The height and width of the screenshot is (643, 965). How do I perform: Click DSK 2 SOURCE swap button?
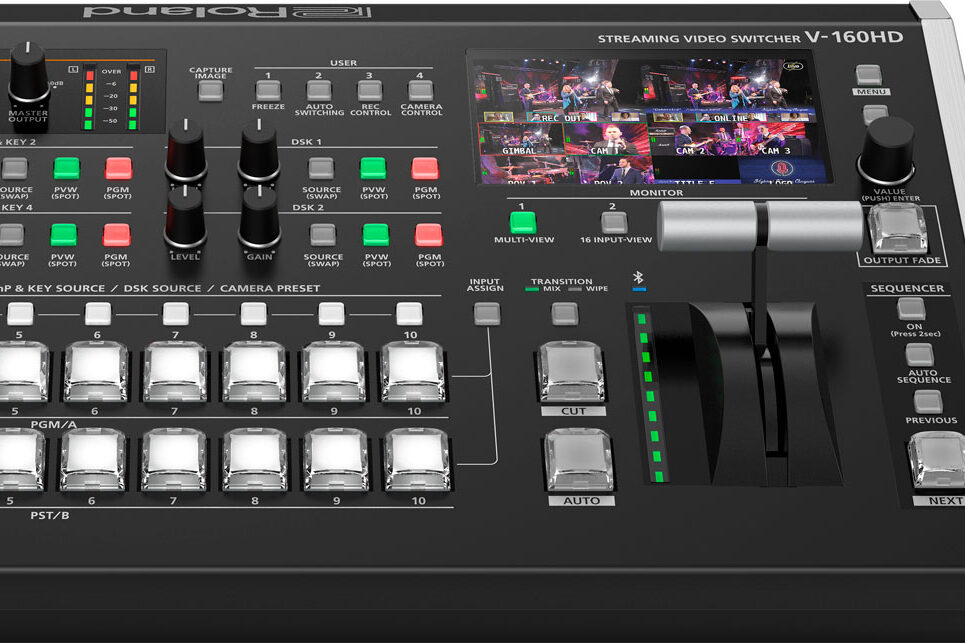[323, 235]
